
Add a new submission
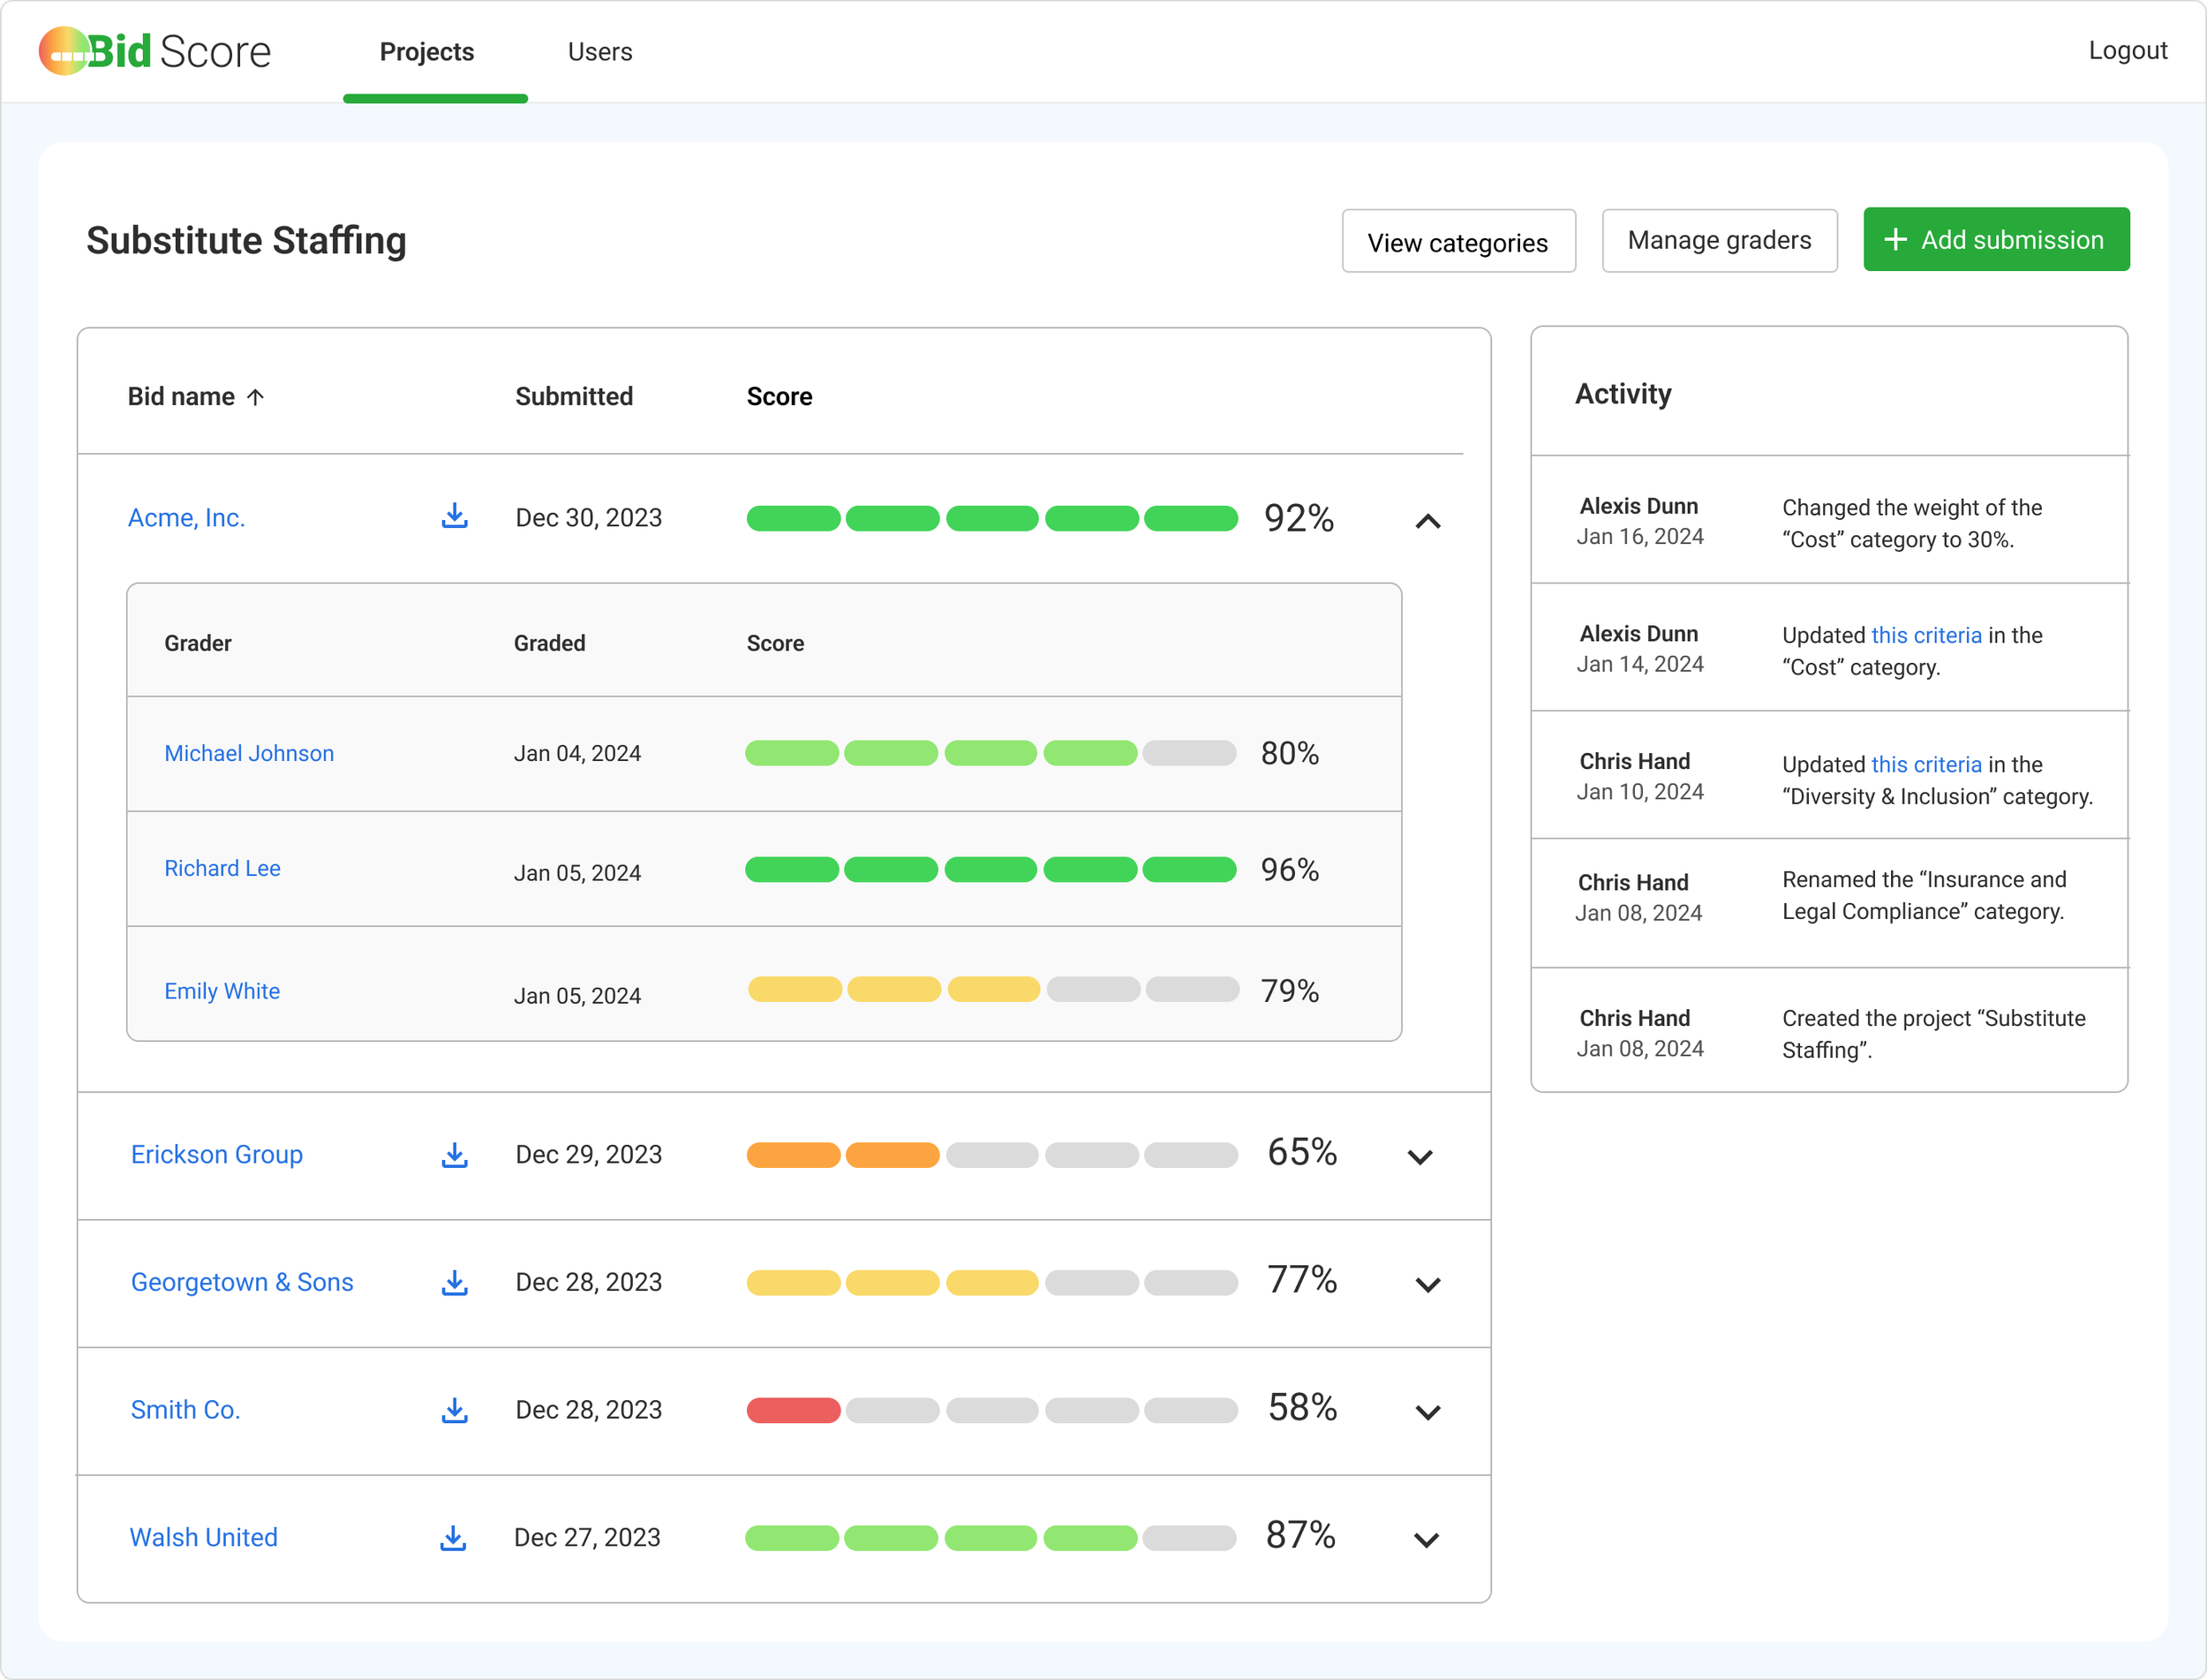[1996, 239]
